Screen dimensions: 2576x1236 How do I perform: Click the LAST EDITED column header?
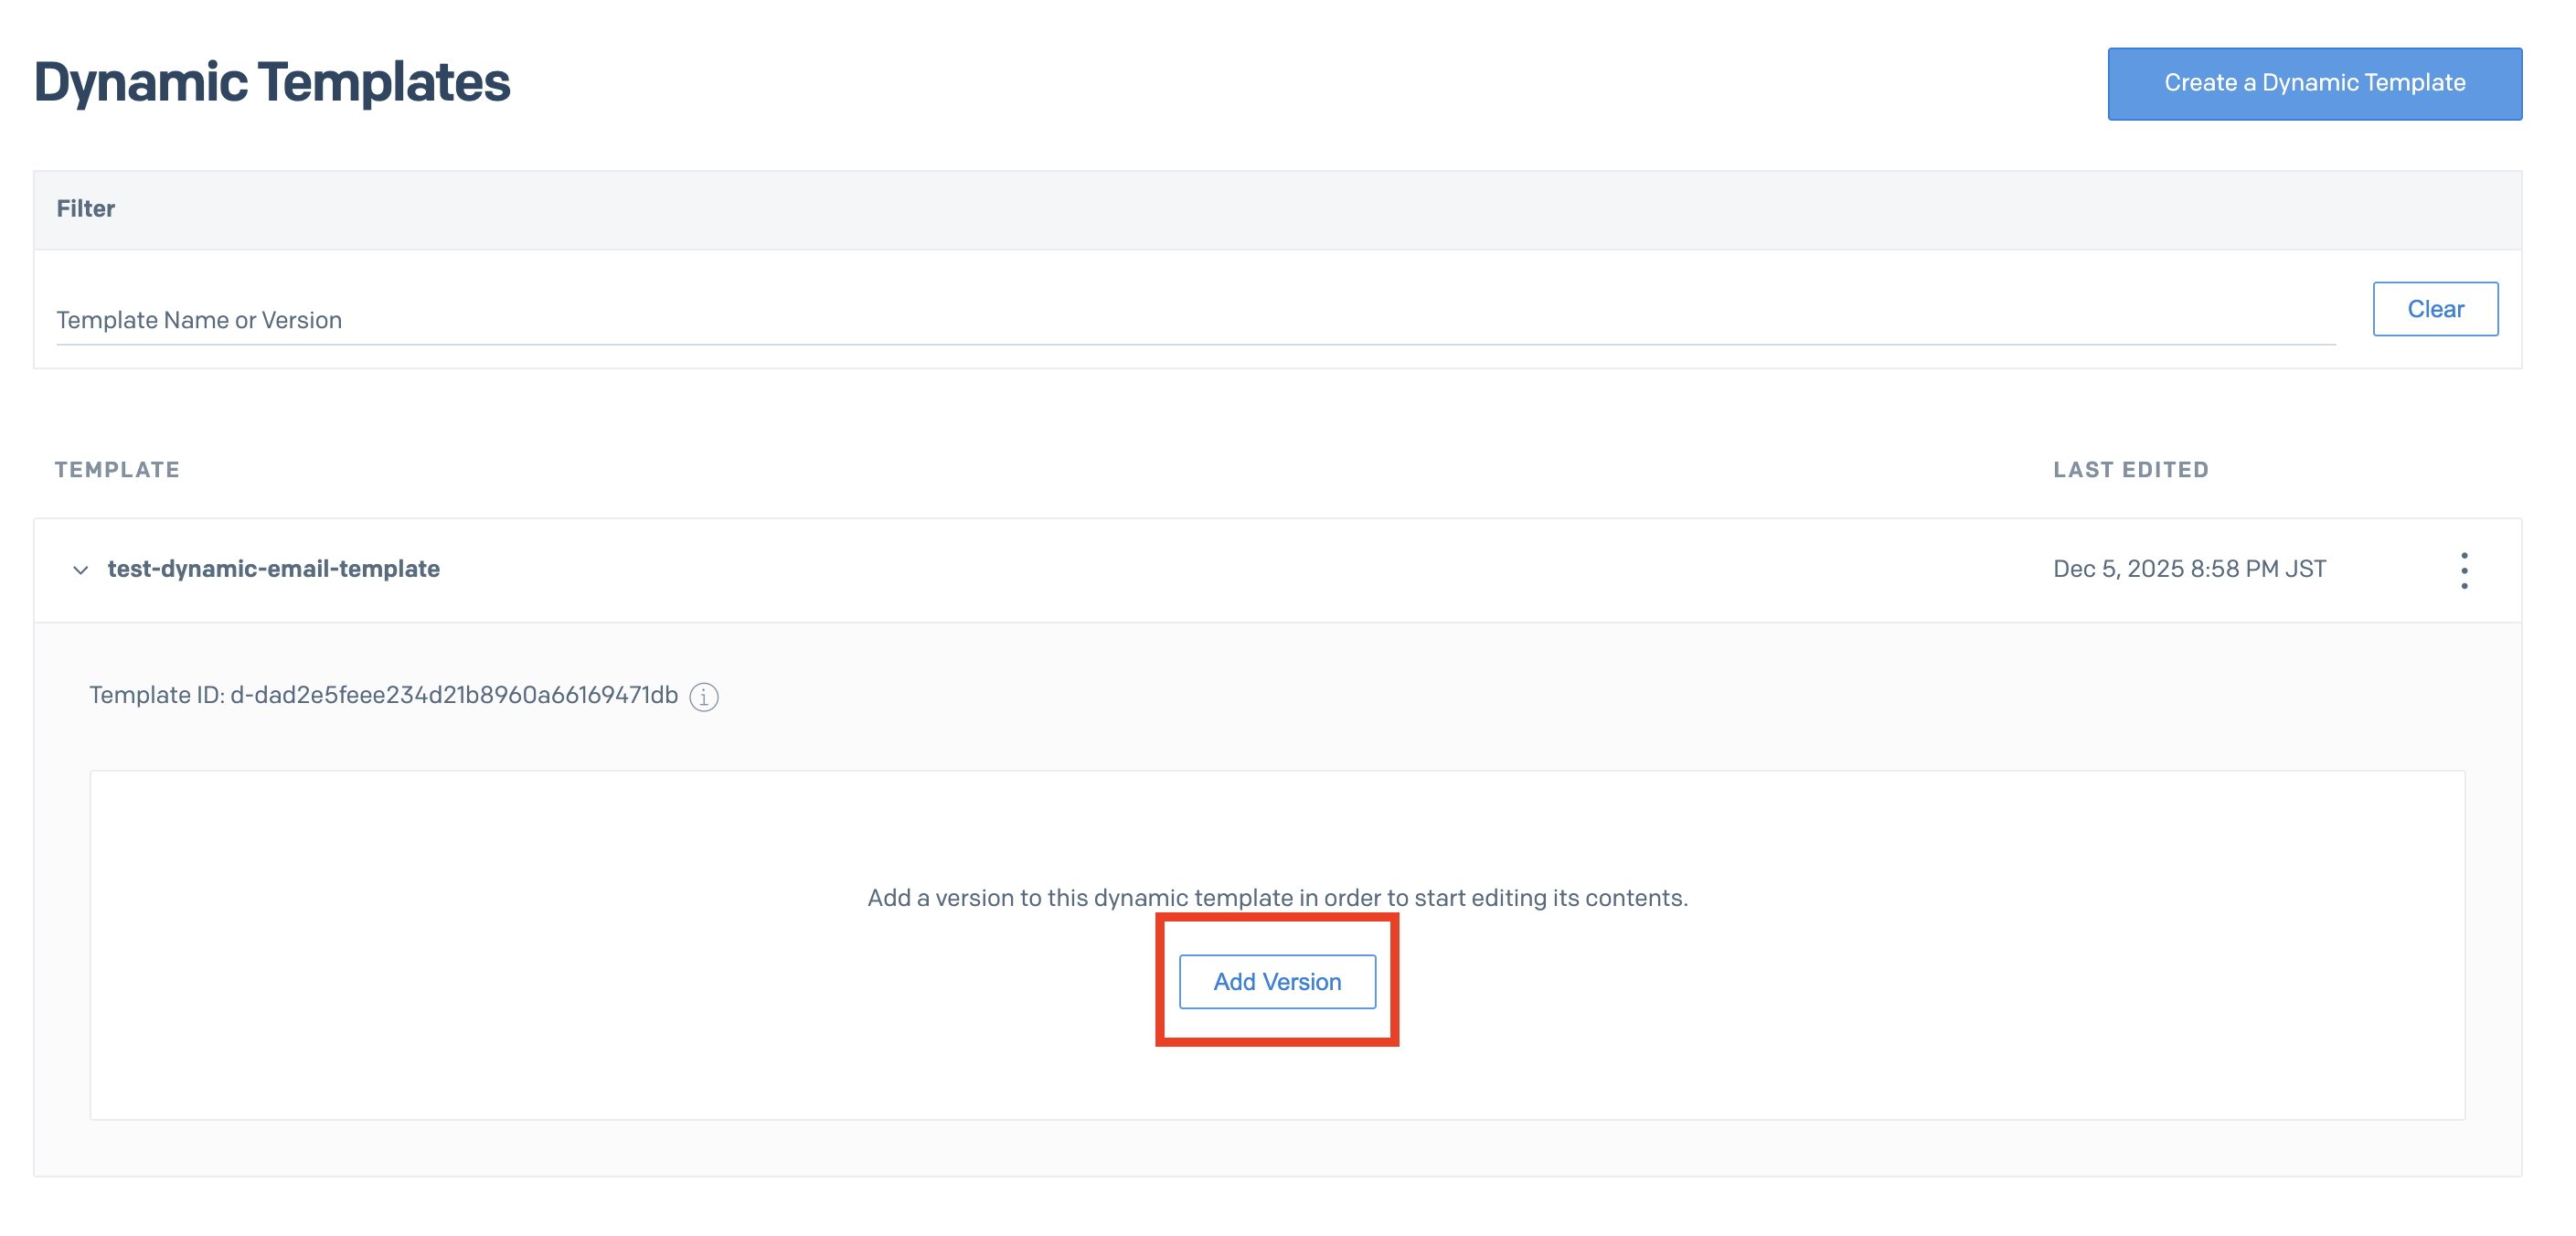[x=2130, y=470]
